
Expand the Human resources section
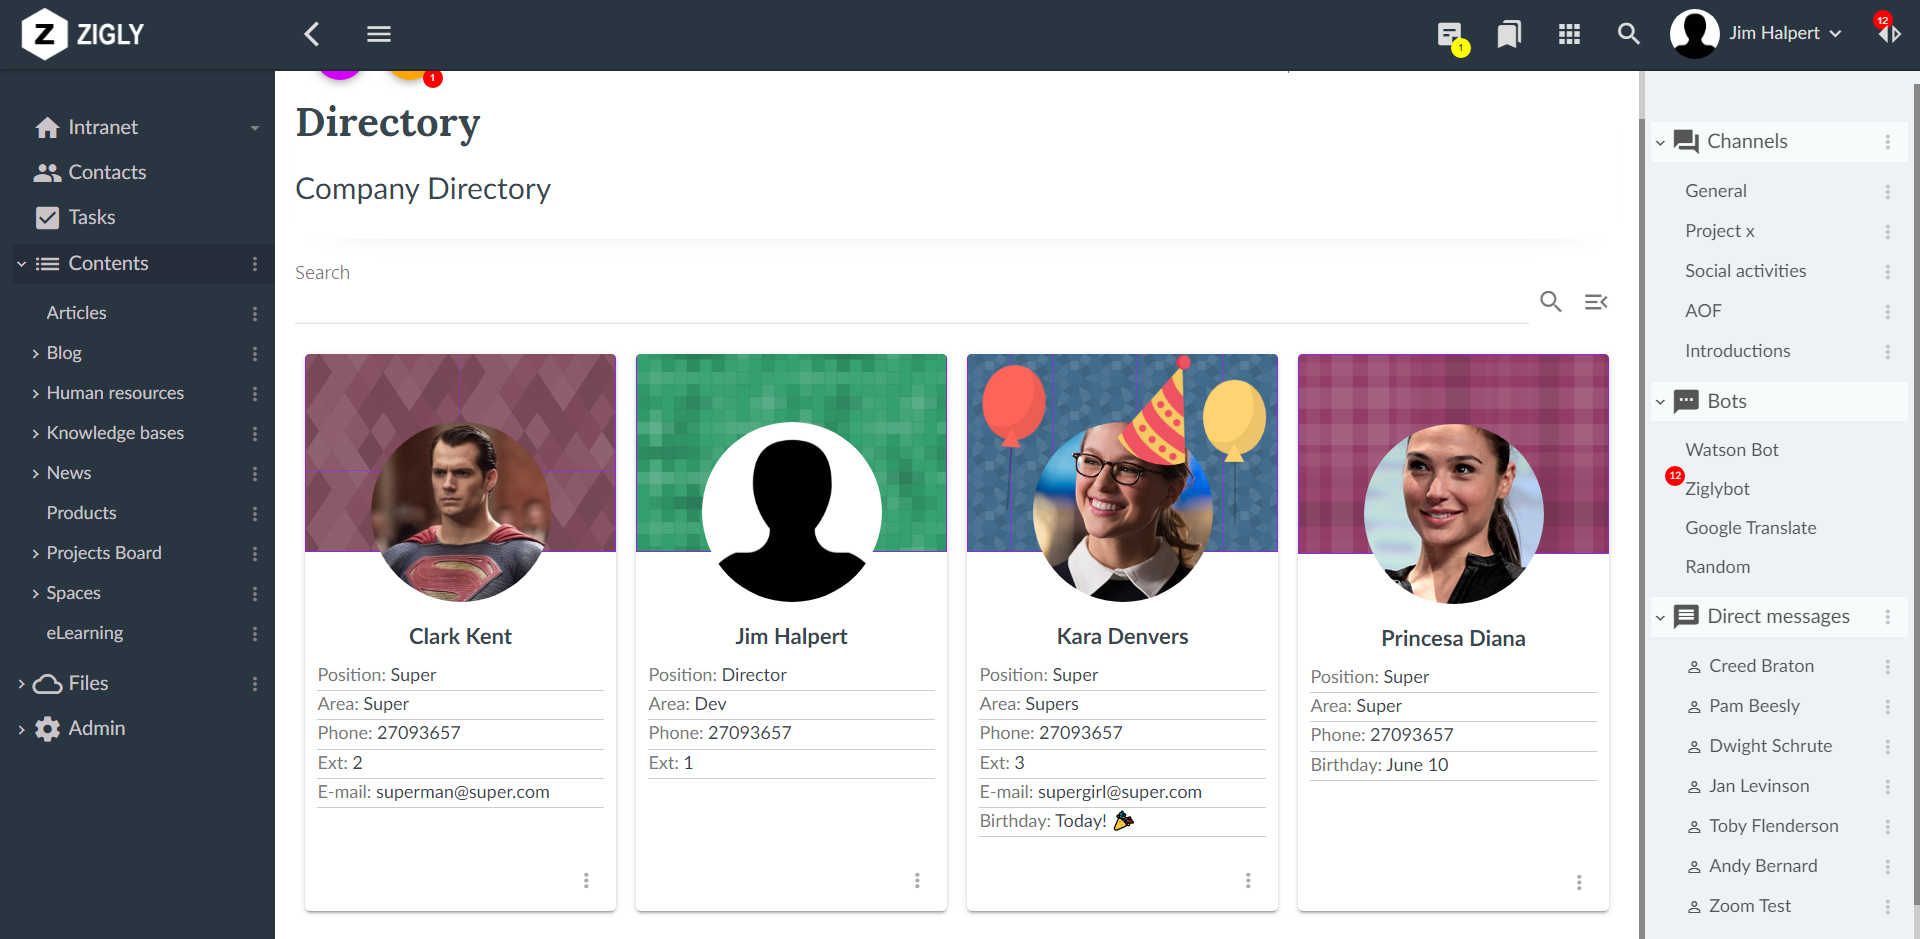36,393
